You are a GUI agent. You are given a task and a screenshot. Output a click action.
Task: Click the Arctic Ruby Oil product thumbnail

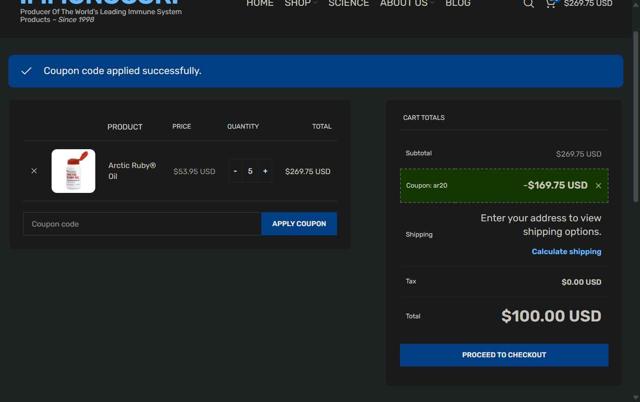tap(73, 171)
